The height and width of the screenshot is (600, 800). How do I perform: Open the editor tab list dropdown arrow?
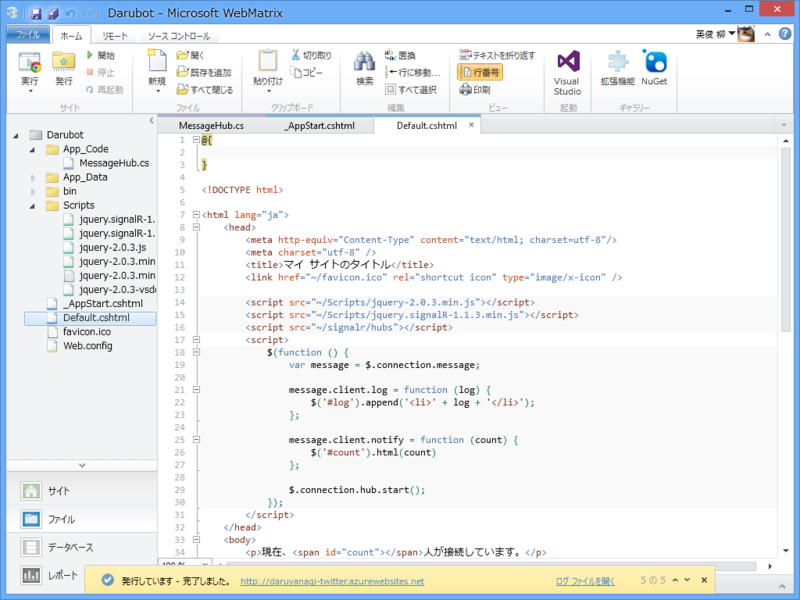click(784, 125)
